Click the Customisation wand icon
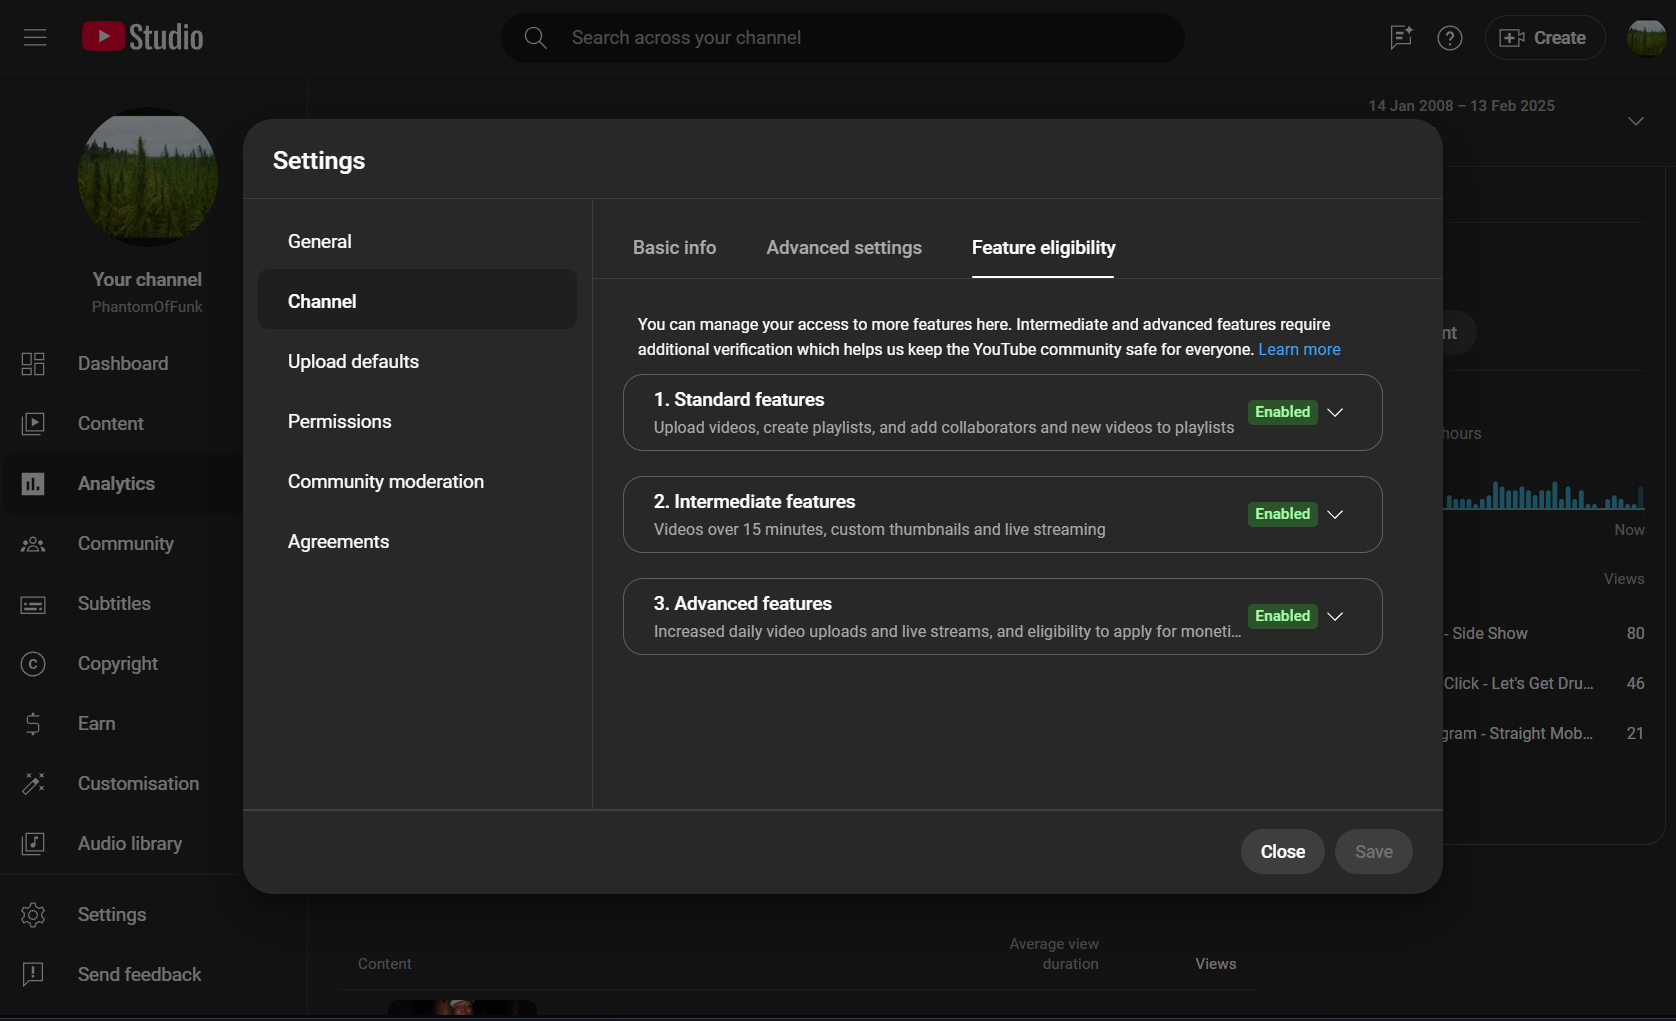1676x1021 pixels. tap(33, 784)
